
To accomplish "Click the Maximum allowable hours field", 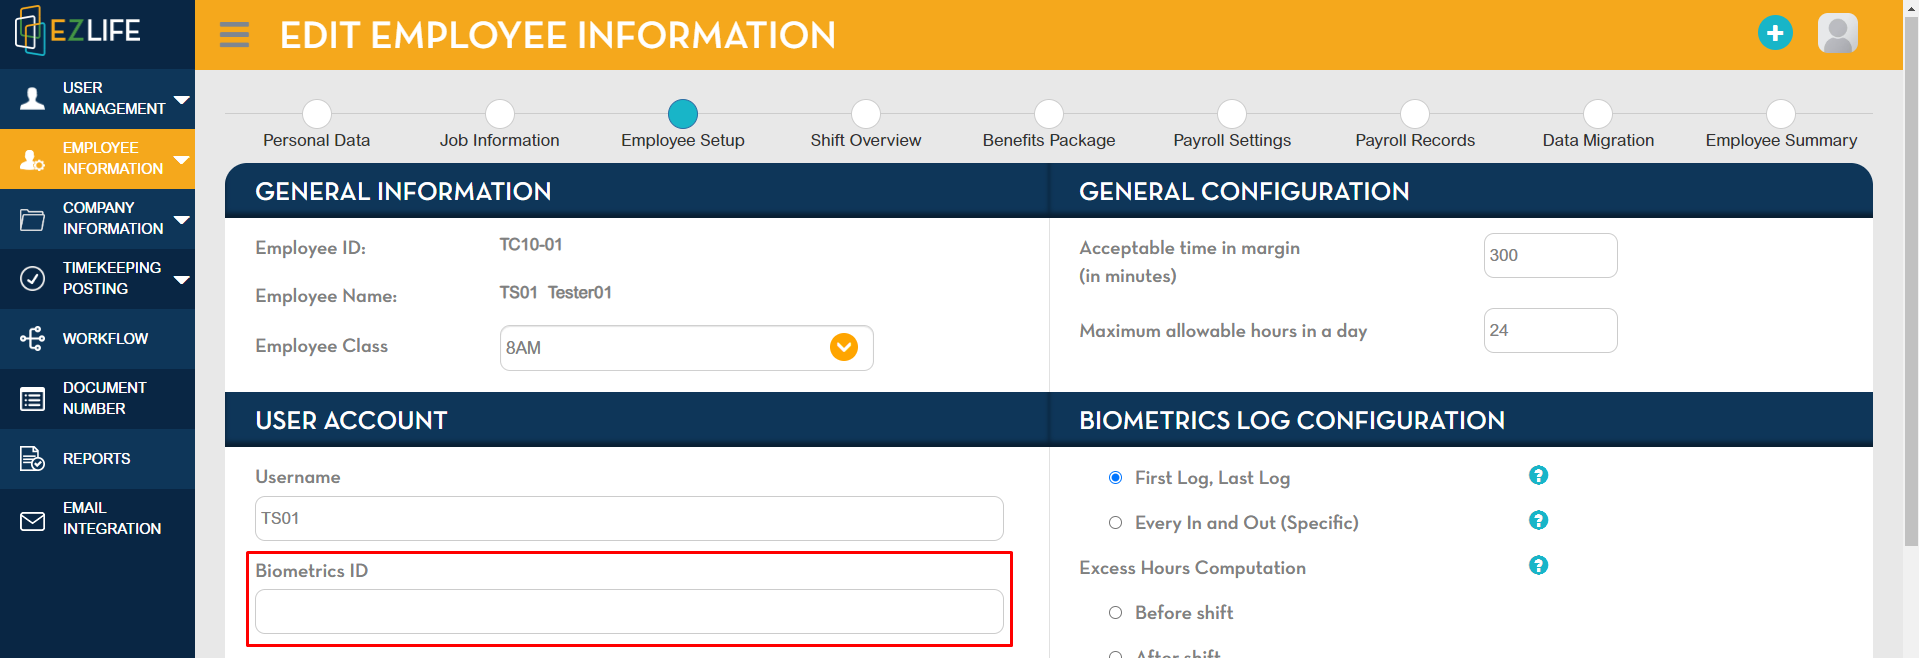I will coord(1550,330).
